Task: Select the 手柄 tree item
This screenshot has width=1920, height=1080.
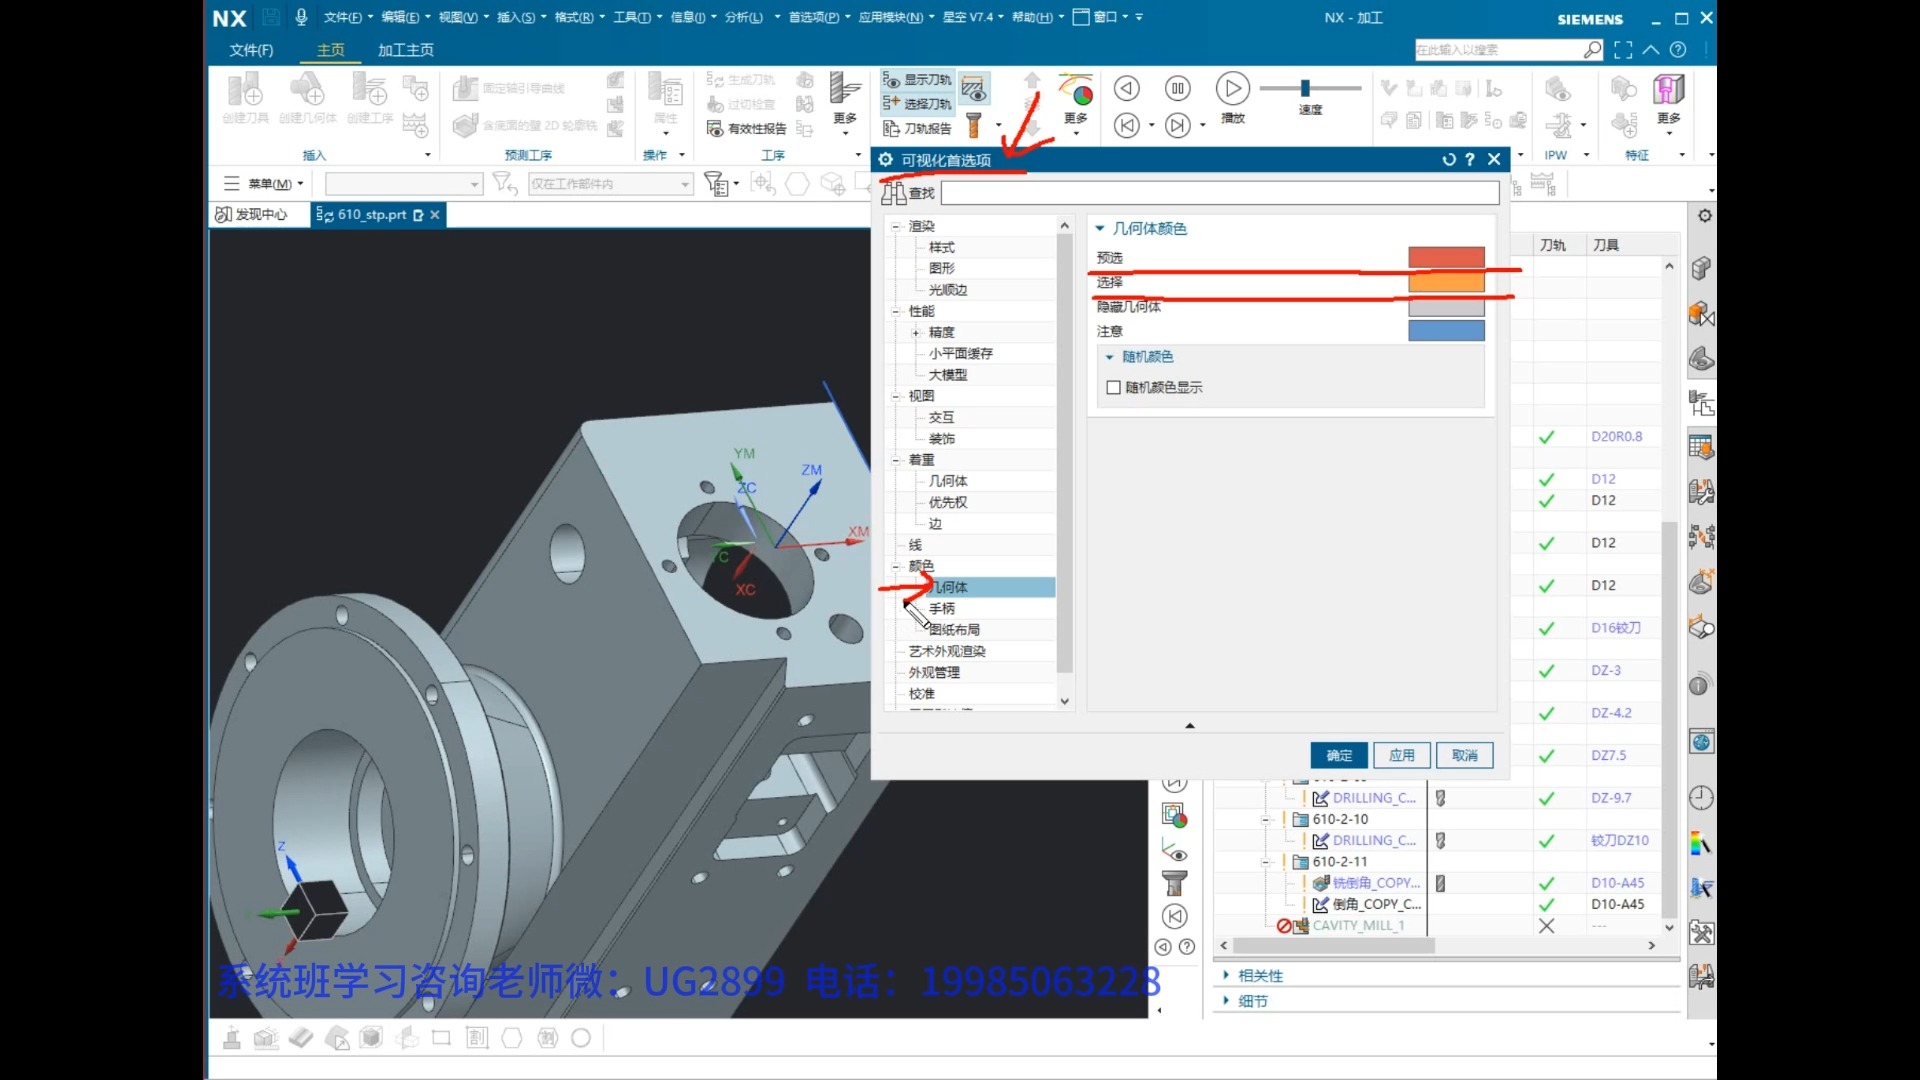Action: [x=942, y=609]
